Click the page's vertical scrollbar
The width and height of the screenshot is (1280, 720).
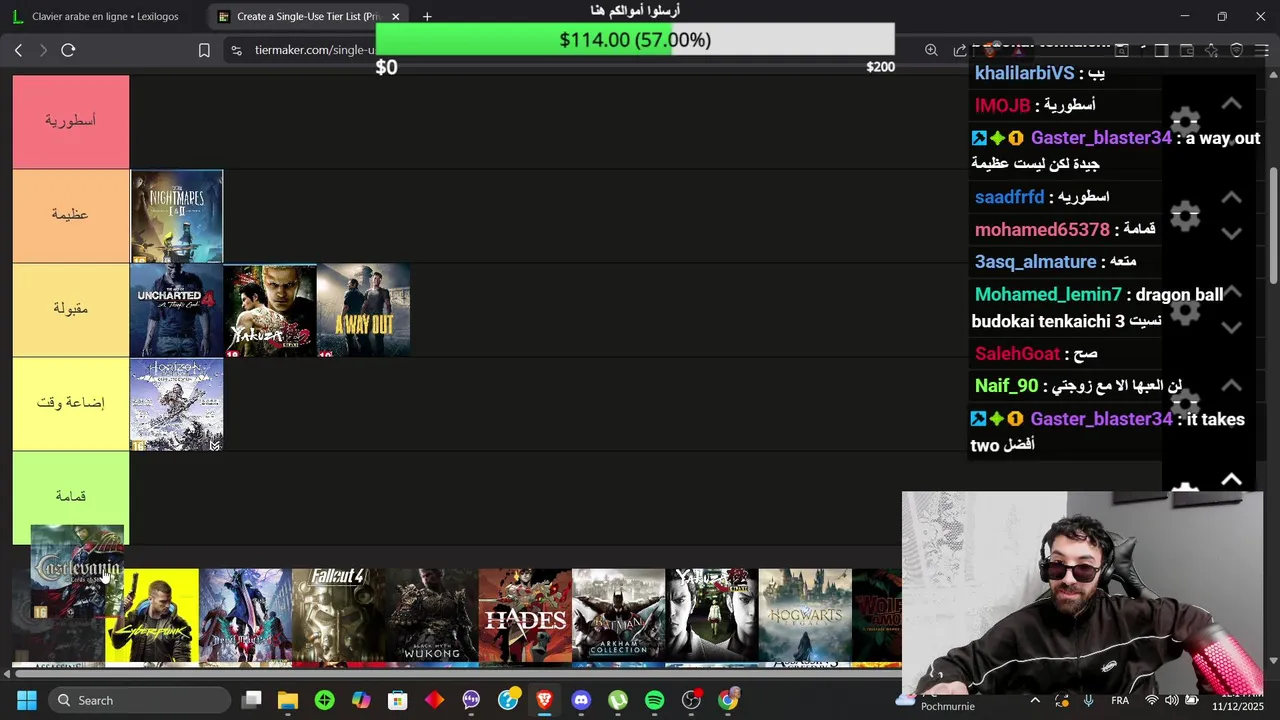pos(1274,225)
